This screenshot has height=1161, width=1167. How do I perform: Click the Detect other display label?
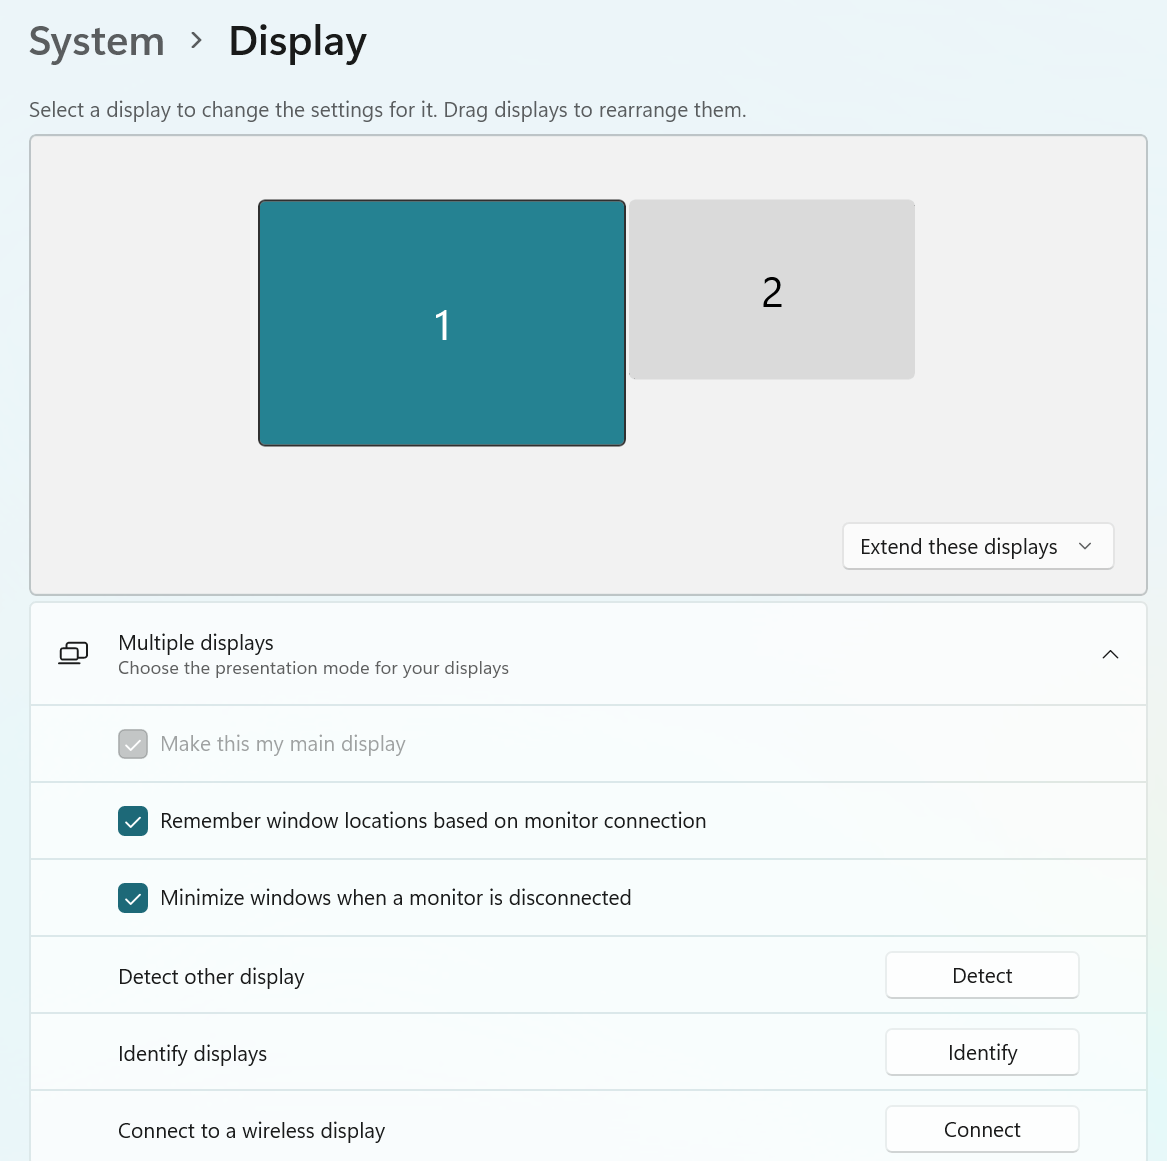[x=211, y=977]
